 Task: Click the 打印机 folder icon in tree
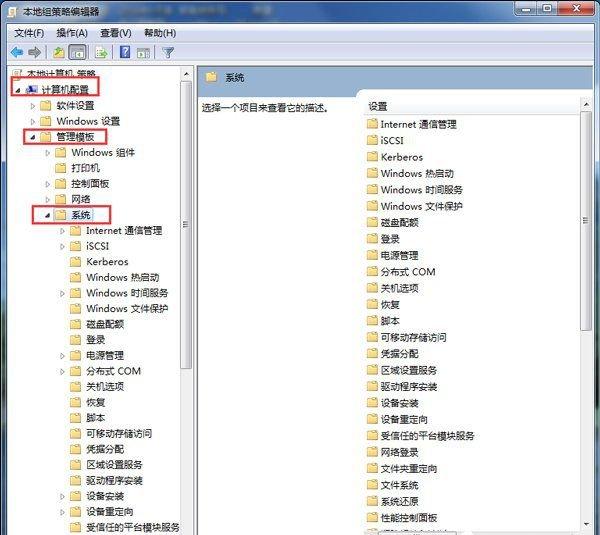pyautogui.click(x=61, y=168)
